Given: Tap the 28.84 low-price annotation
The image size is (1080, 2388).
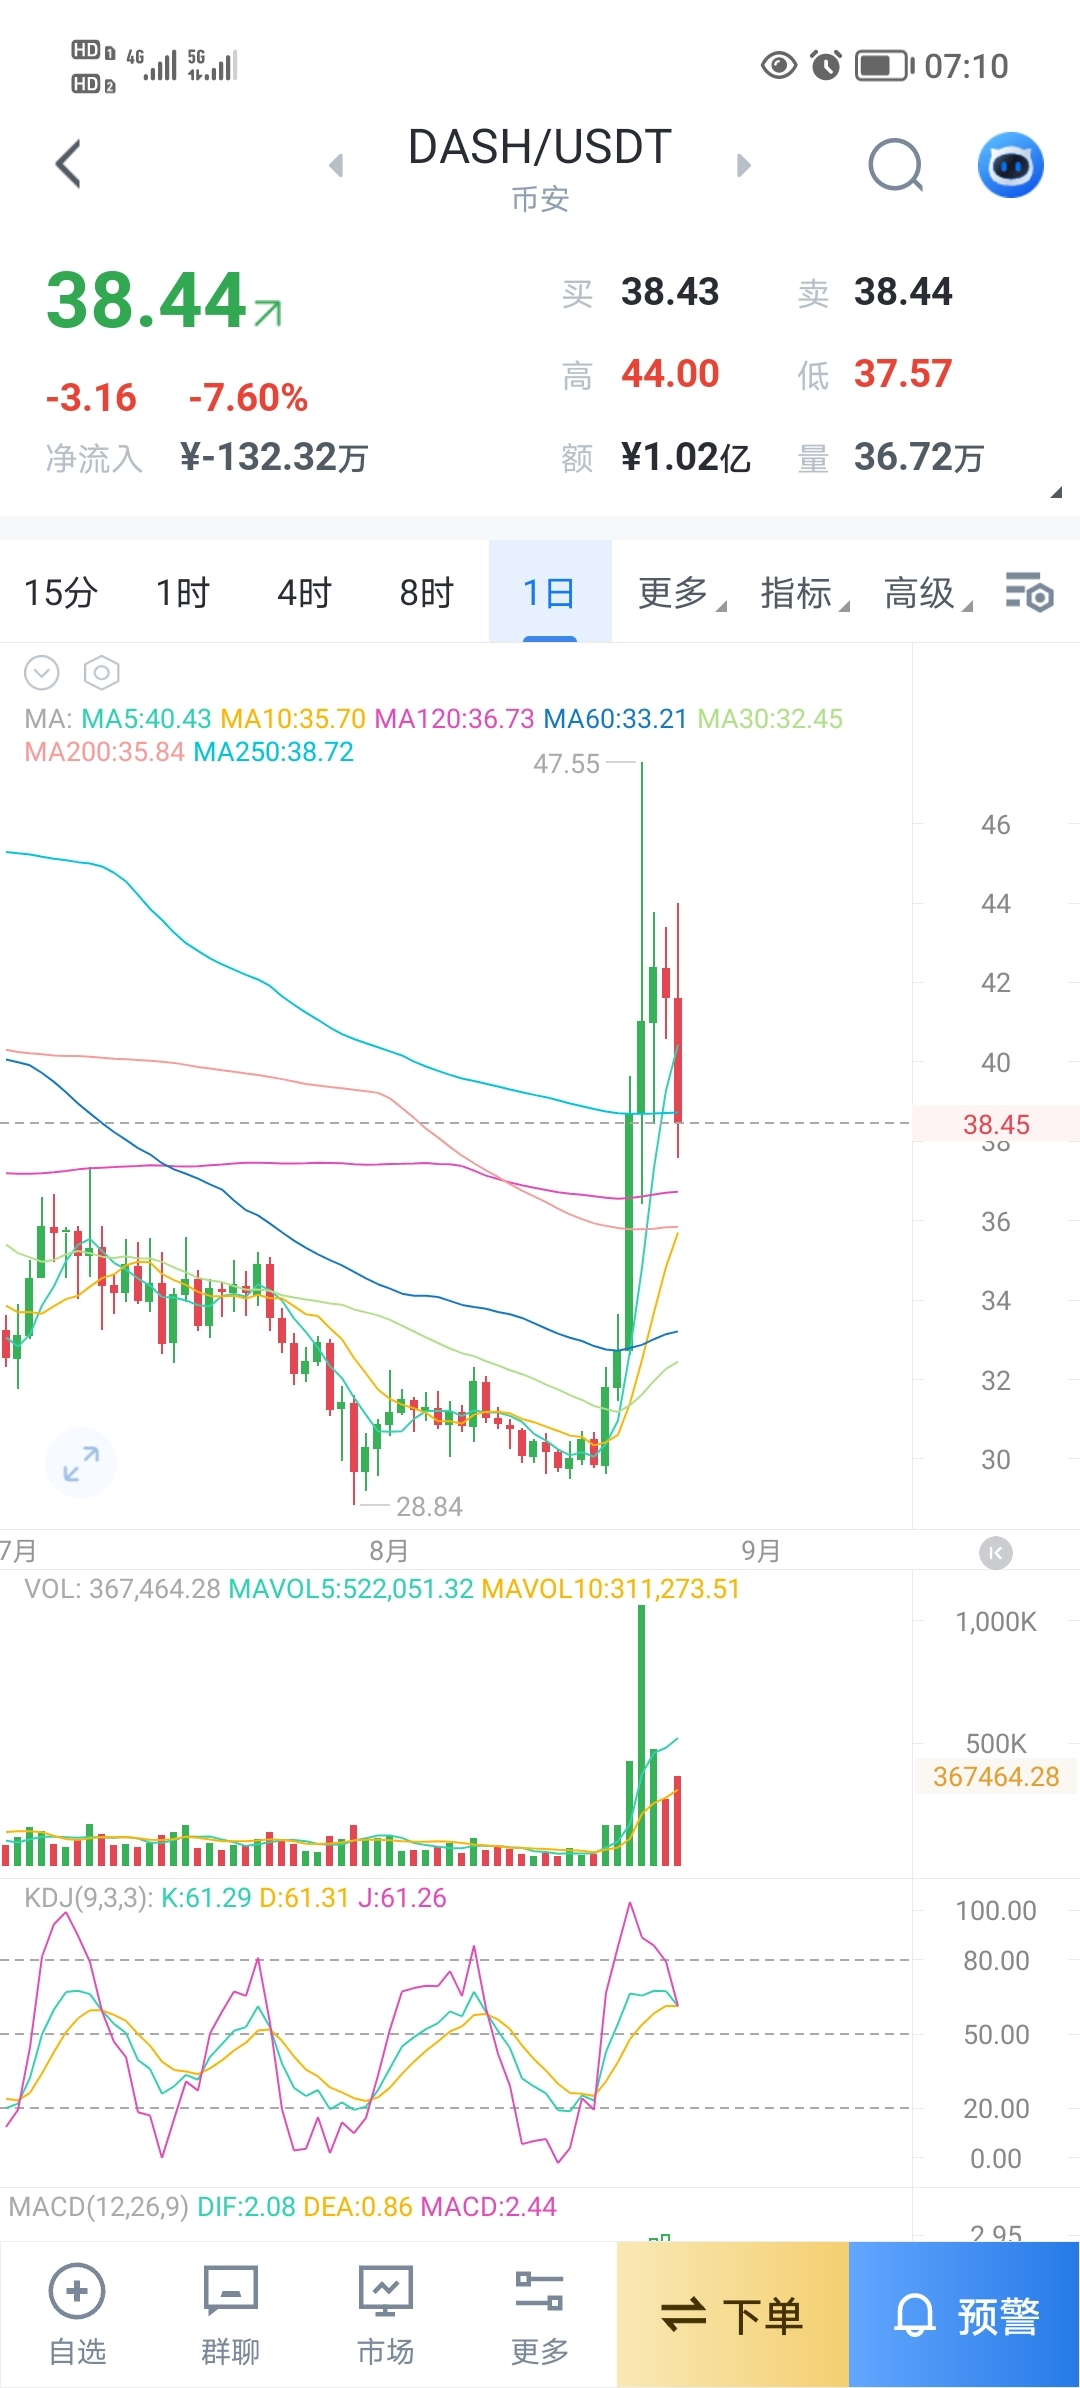Looking at the screenshot, I should point(429,1507).
